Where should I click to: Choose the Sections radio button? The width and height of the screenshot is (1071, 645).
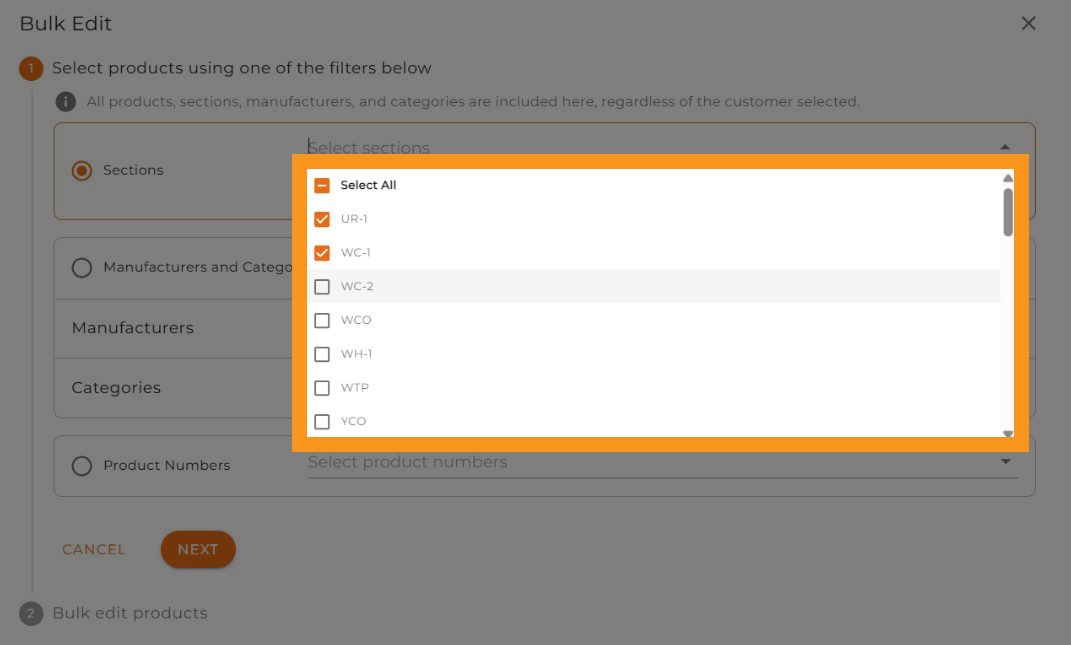coord(82,170)
